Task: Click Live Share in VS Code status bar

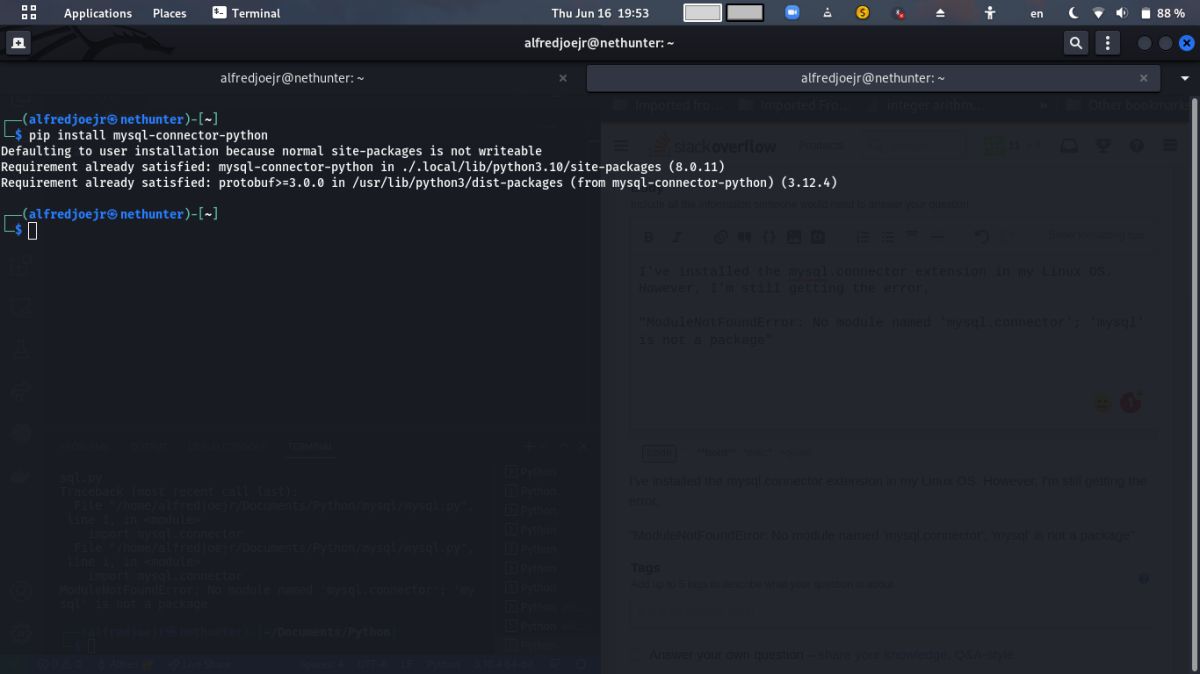Action: [199, 664]
